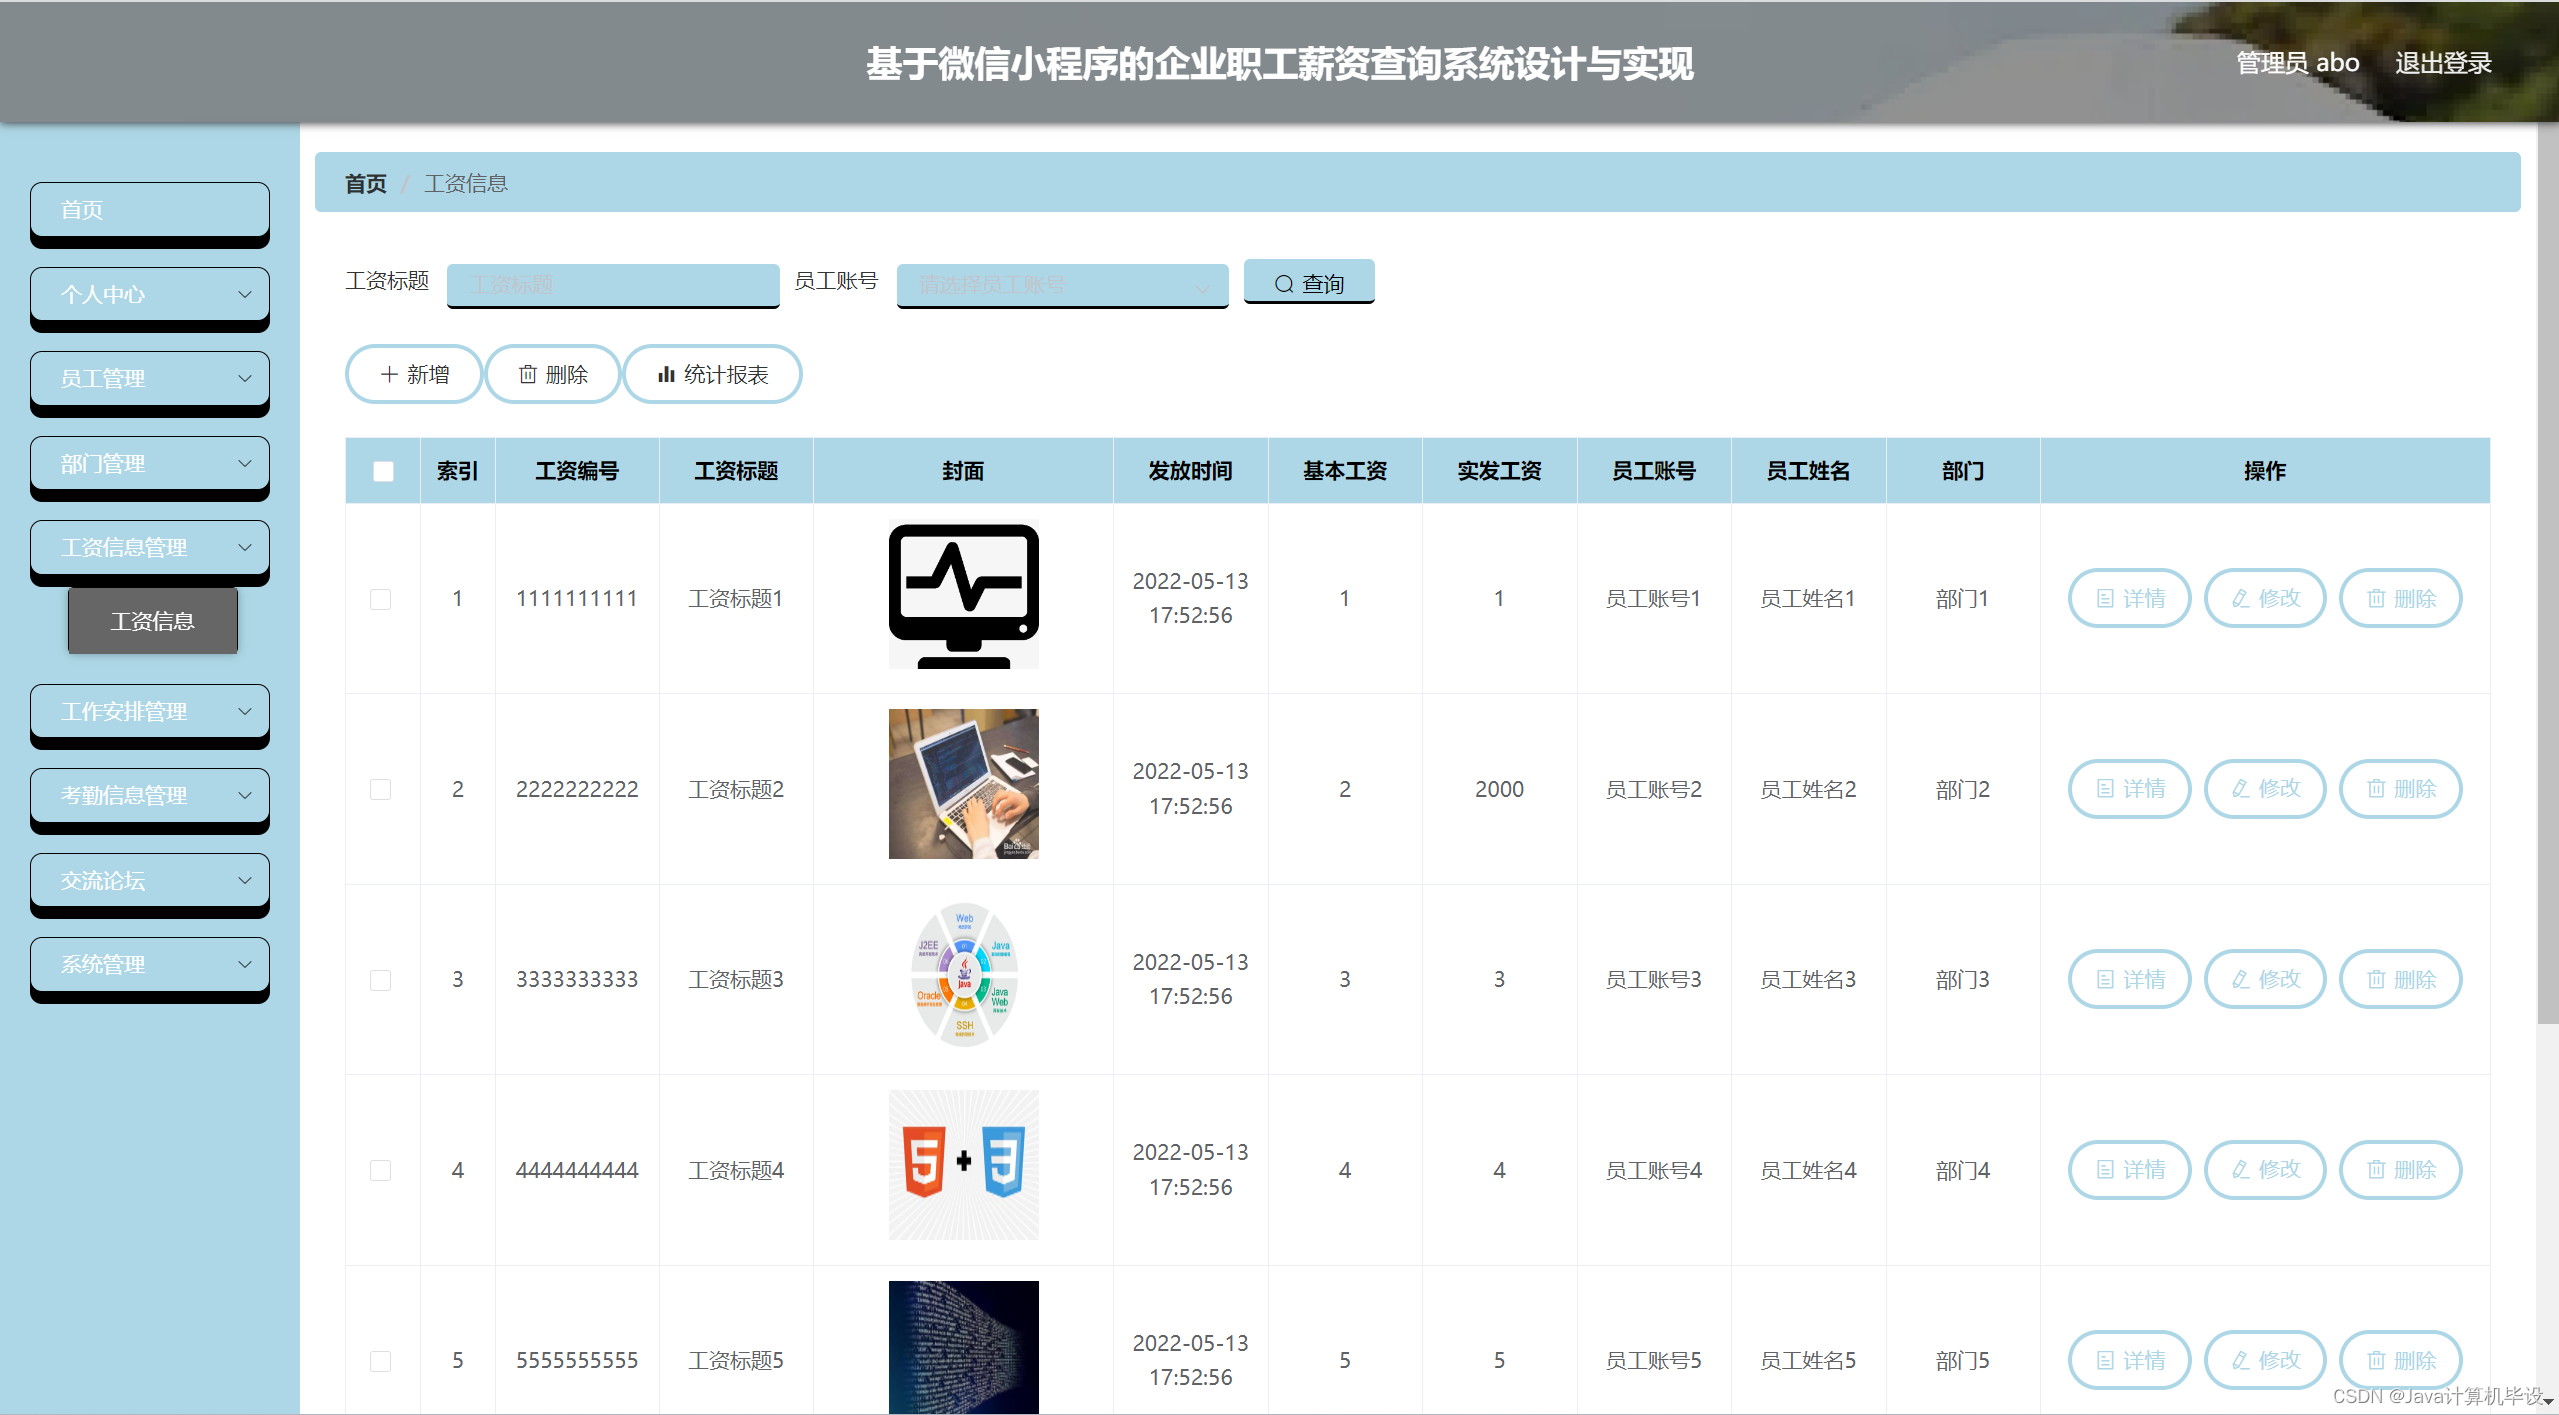Select the 工资信息 submenu item
Viewport: 2559px width, 1415px height.
[x=153, y=621]
